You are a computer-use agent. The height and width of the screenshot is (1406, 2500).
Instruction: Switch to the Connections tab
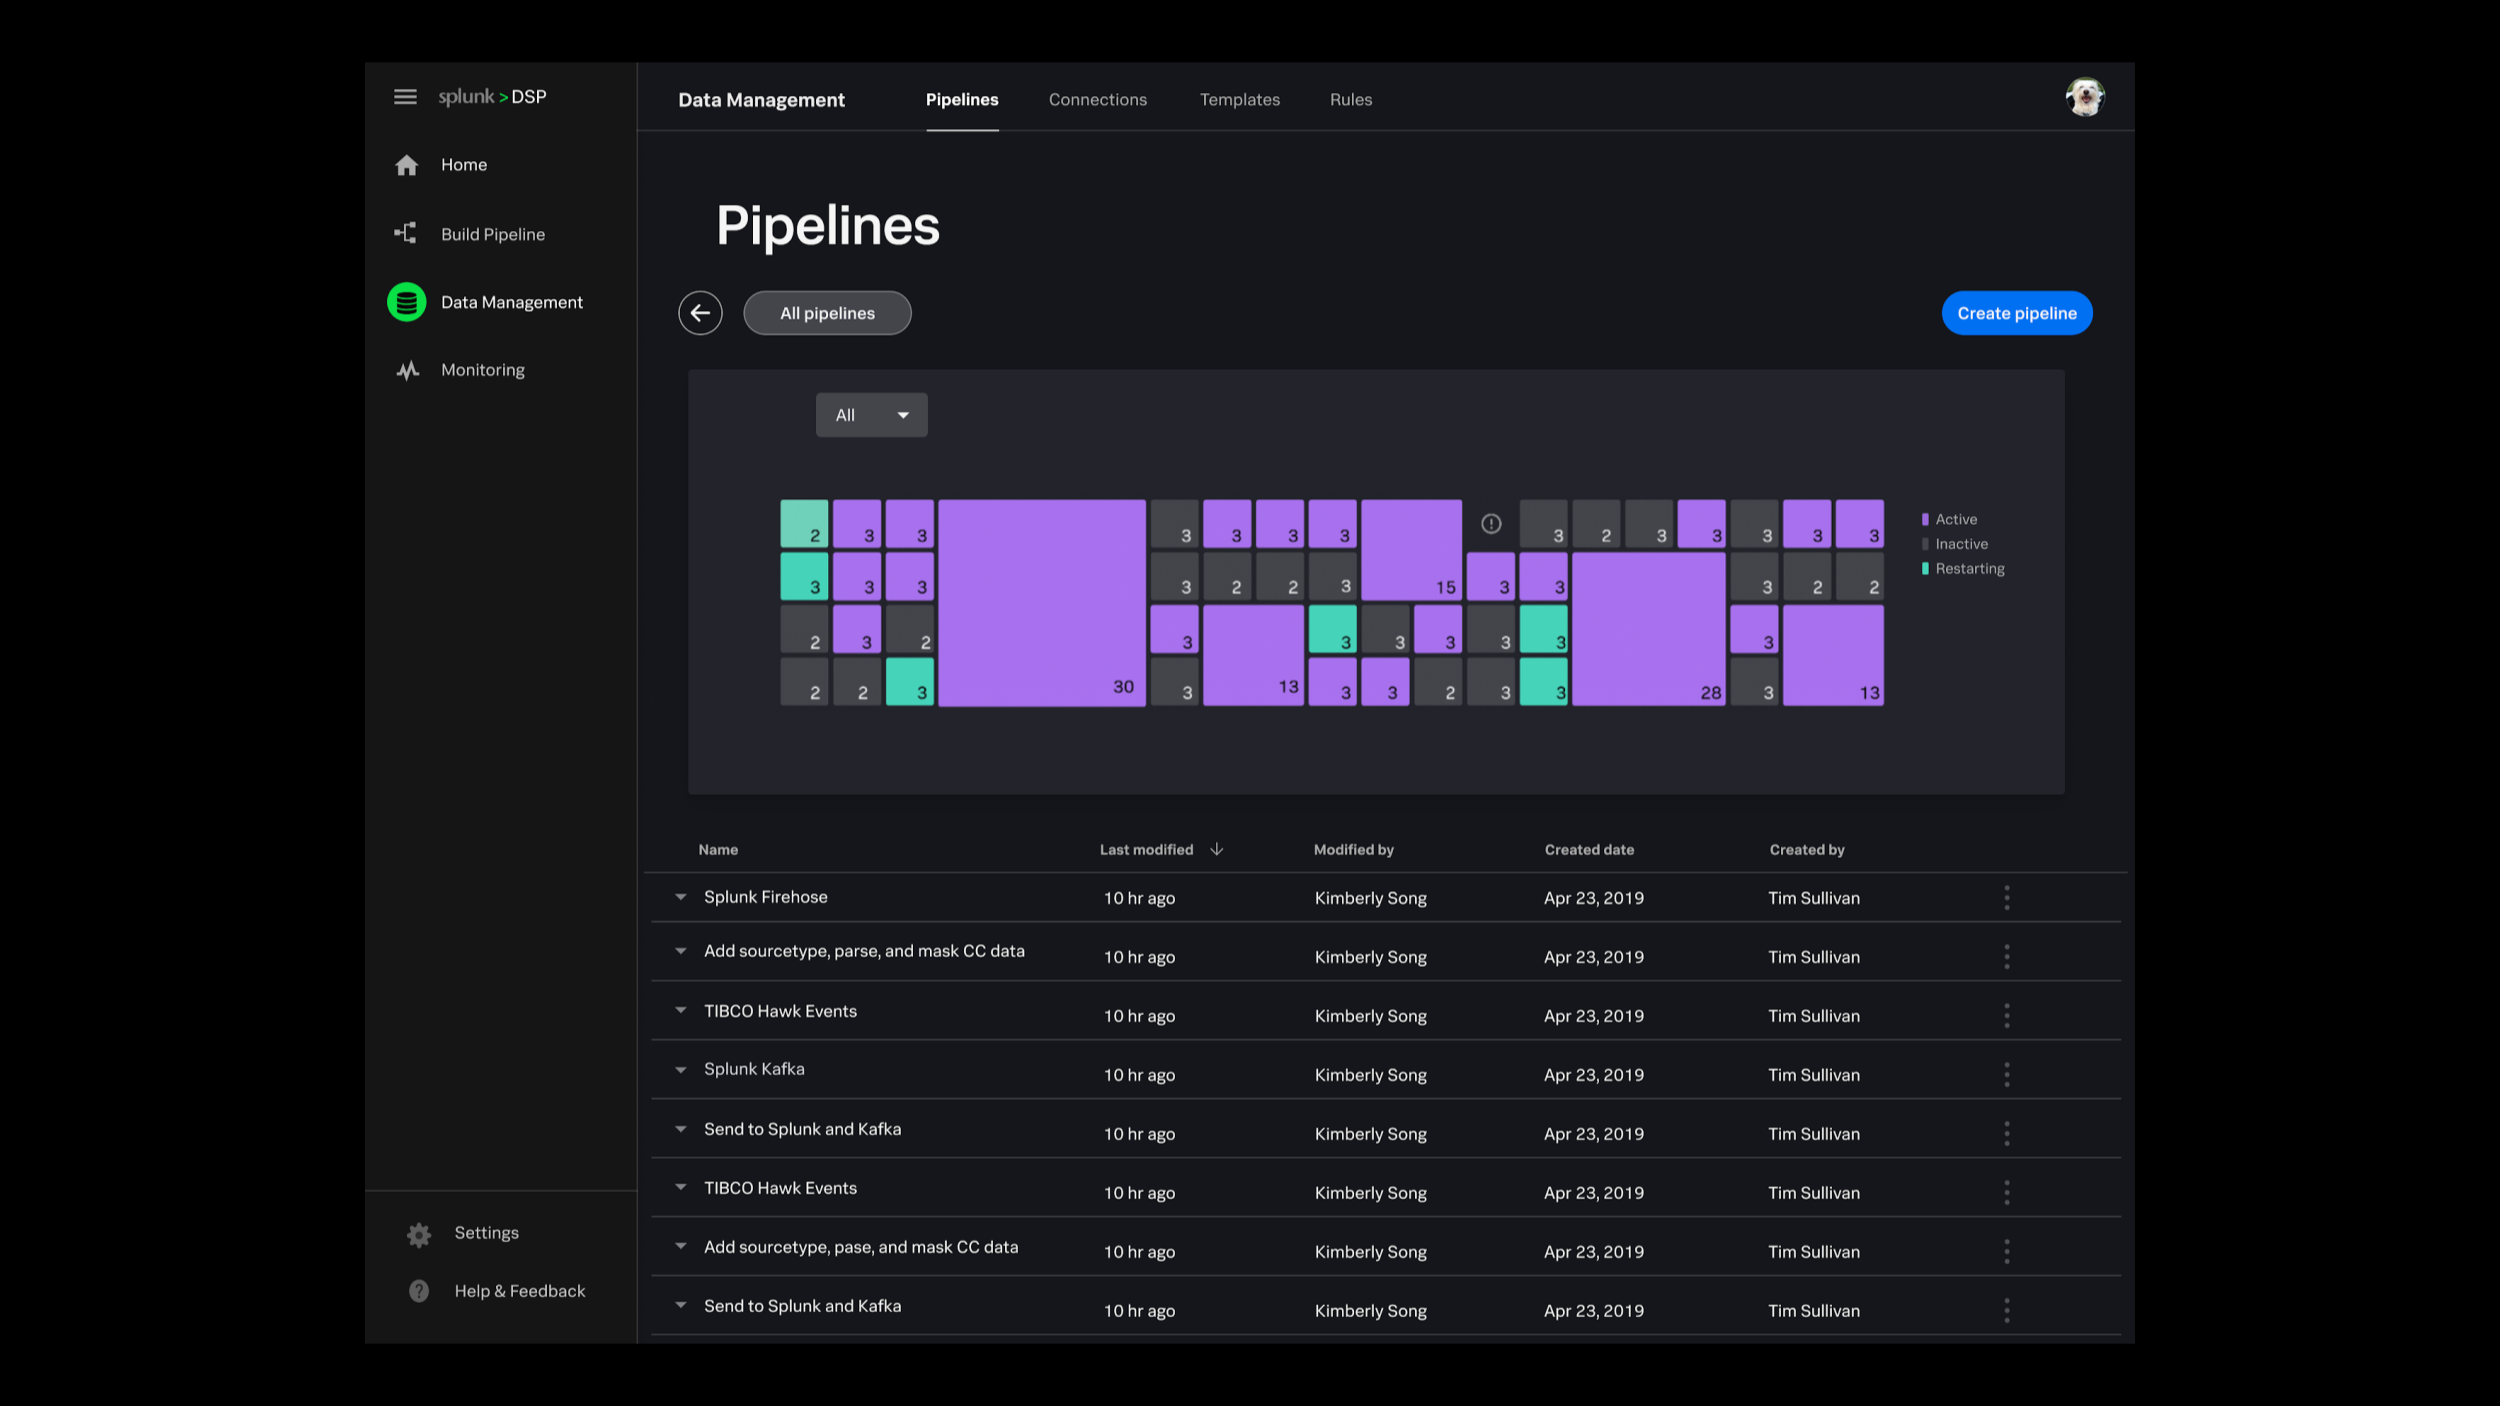(1098, 100)
